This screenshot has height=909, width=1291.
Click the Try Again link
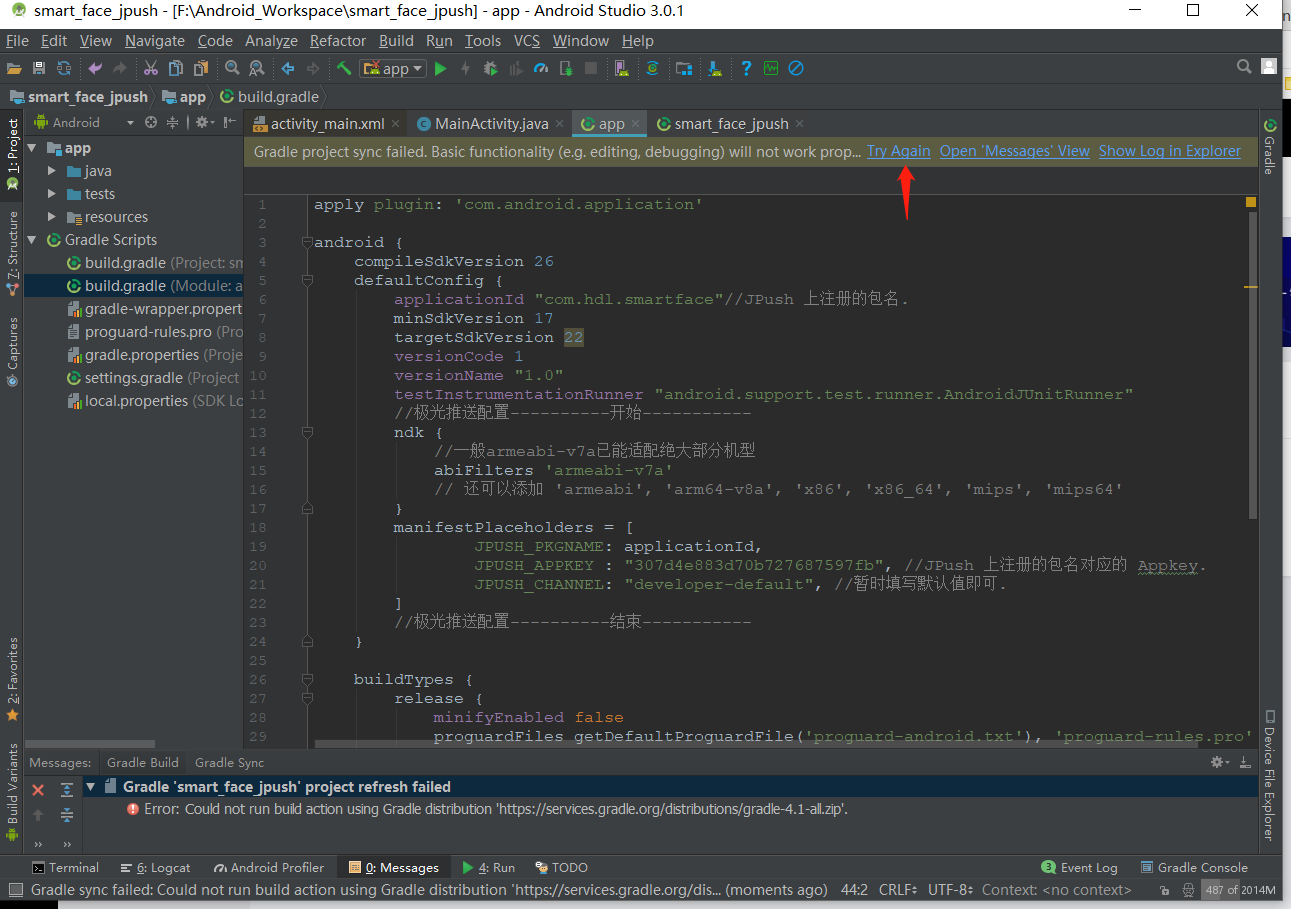point(898,151)
